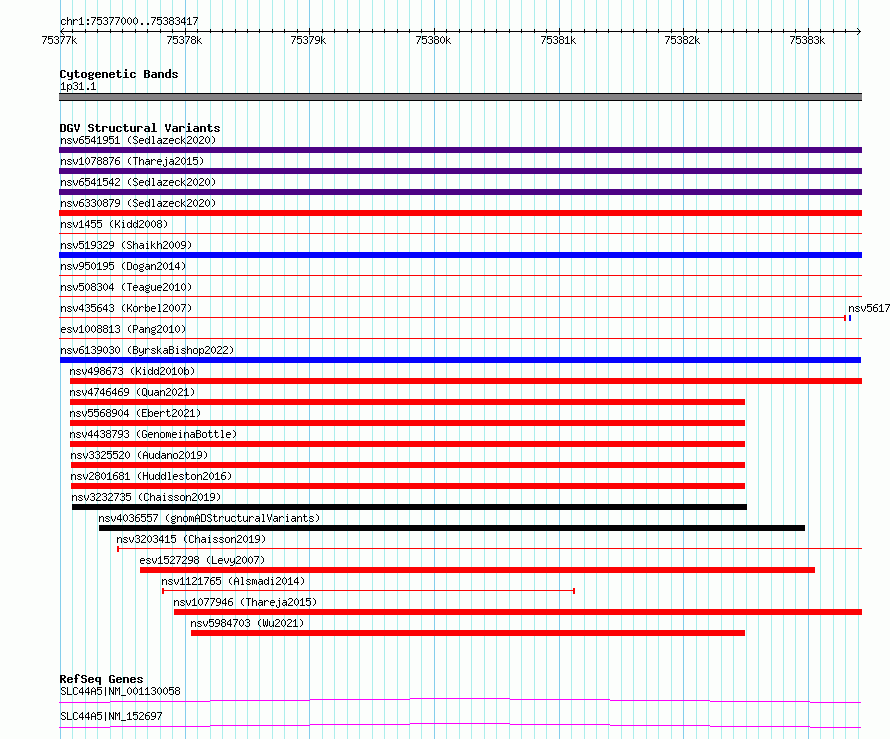
Task: Select the nsv1078876 (Thareja2015) variant label
Action: (x=132, y=161)
